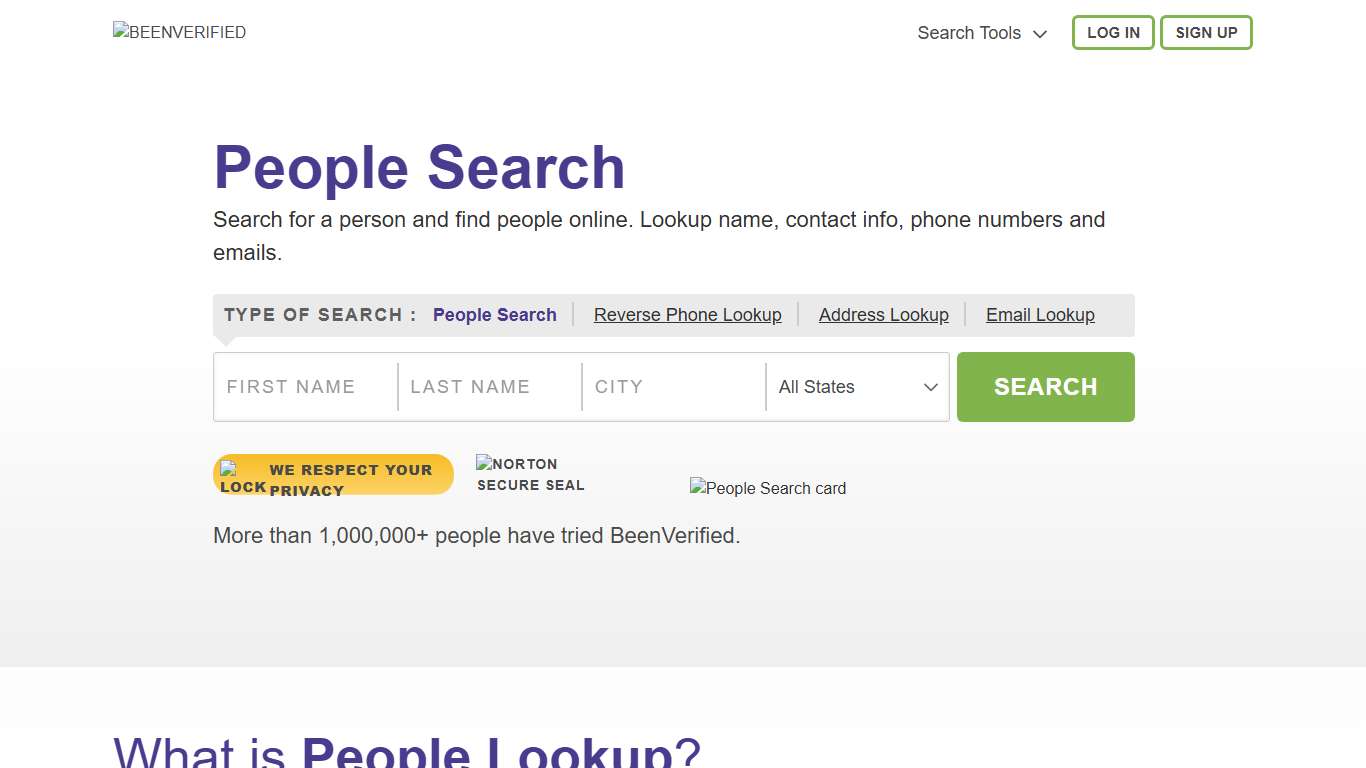Click the BeenVerified logo

click(x=179, y=31)
